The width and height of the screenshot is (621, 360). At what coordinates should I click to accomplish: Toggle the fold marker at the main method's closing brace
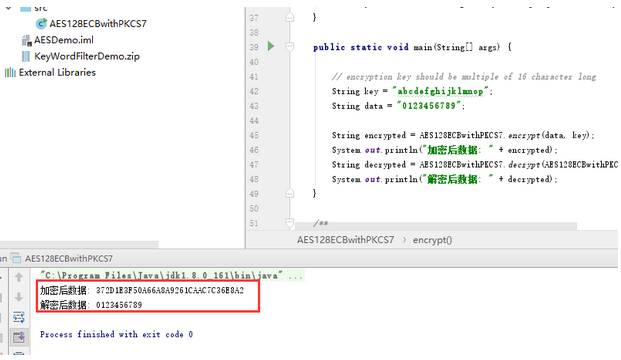[x=290, y=193]
